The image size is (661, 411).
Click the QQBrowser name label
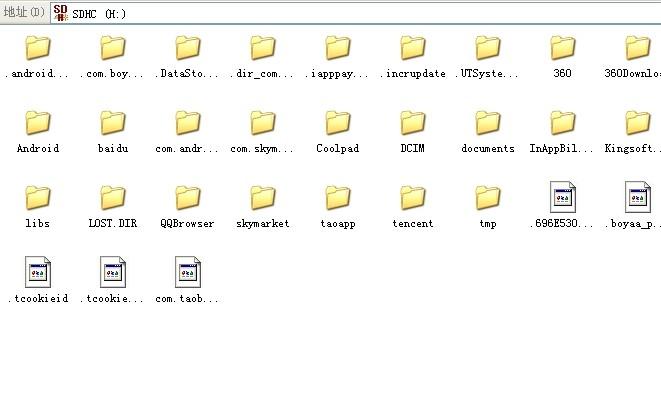pos(187,223)
